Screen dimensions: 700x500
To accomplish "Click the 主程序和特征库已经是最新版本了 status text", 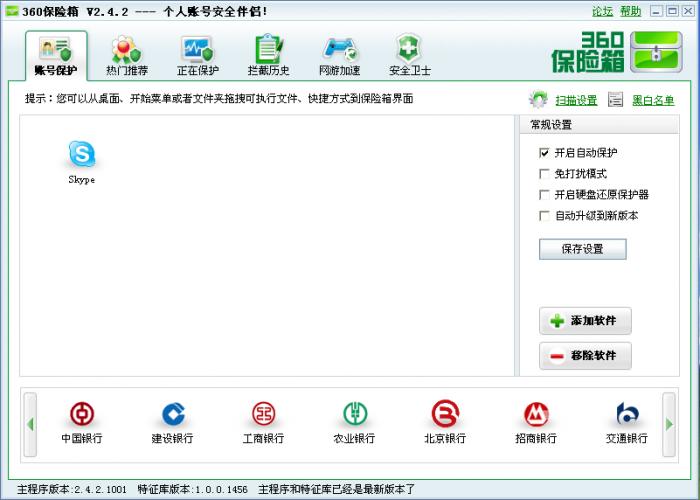I will [337, 489].
